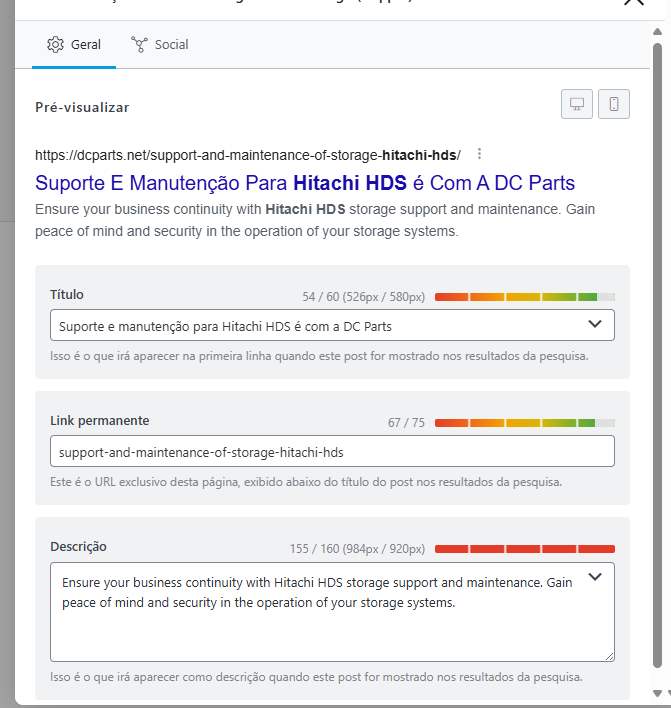
Task: Switch to desktop preview icon
Action: click(577, 104)
